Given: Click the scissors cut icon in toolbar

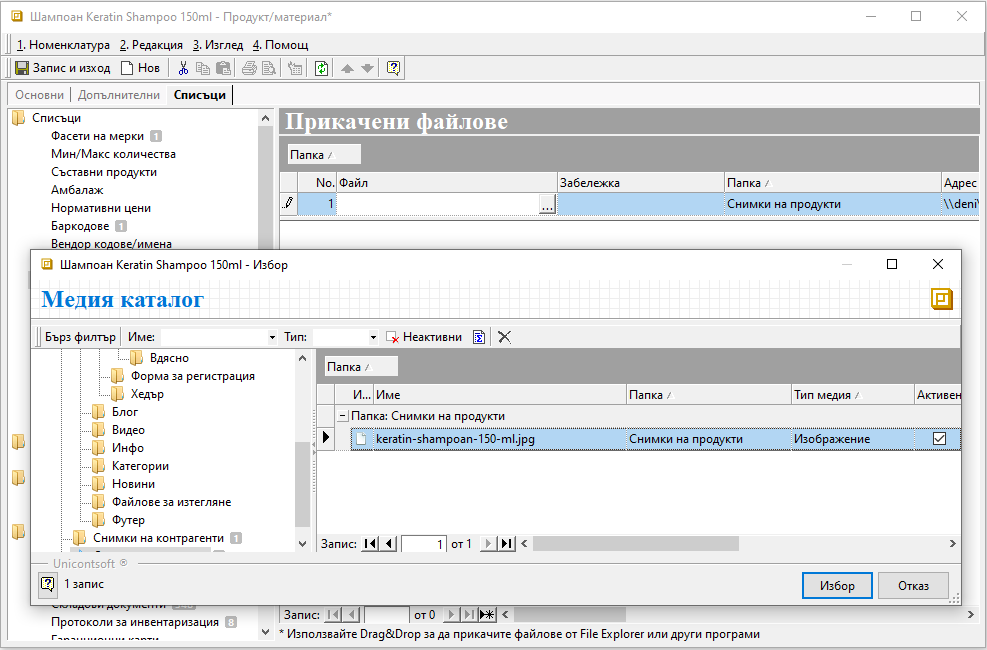Looking at the screenshot, I should point(183,68).
